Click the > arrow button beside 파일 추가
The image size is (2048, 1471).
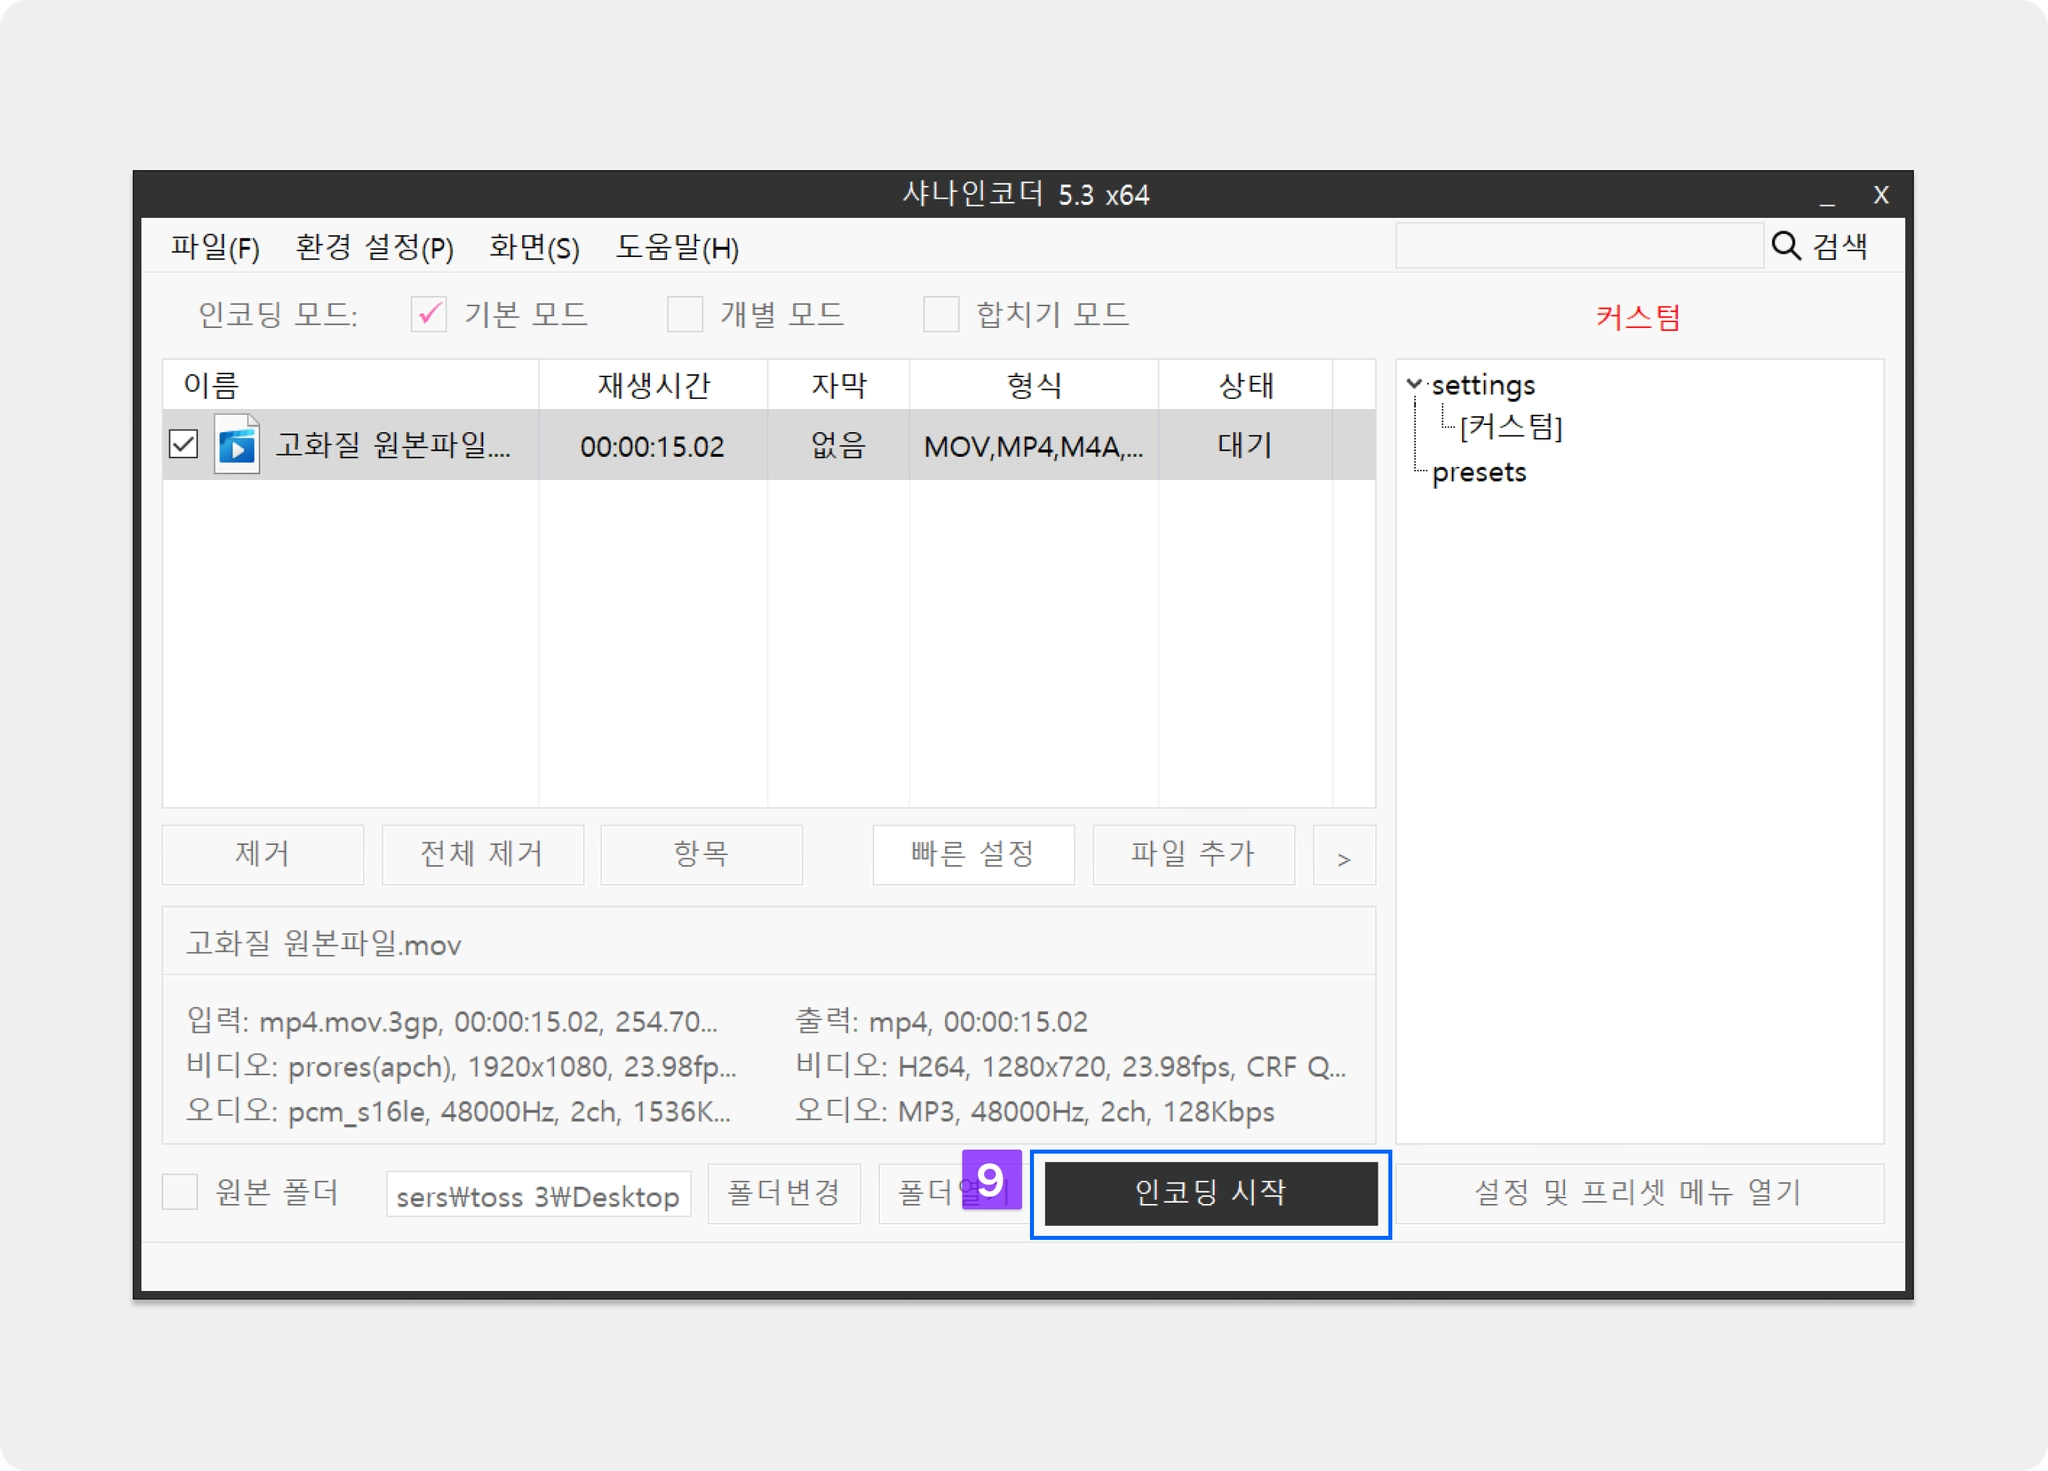pyautogui.click(x=1343, y=857)
